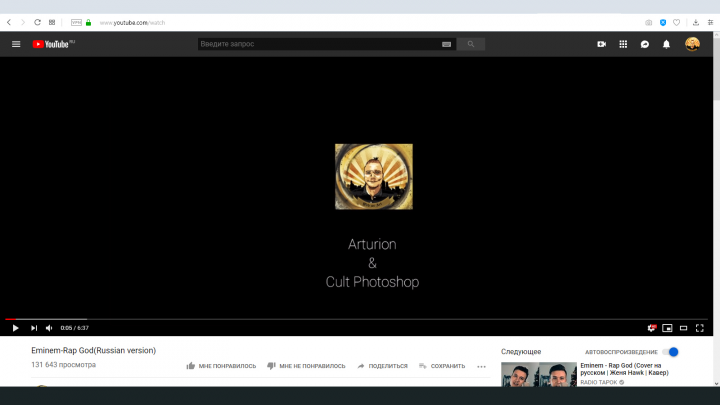Open Eminem - Rap God cover title link

[624, 369]
